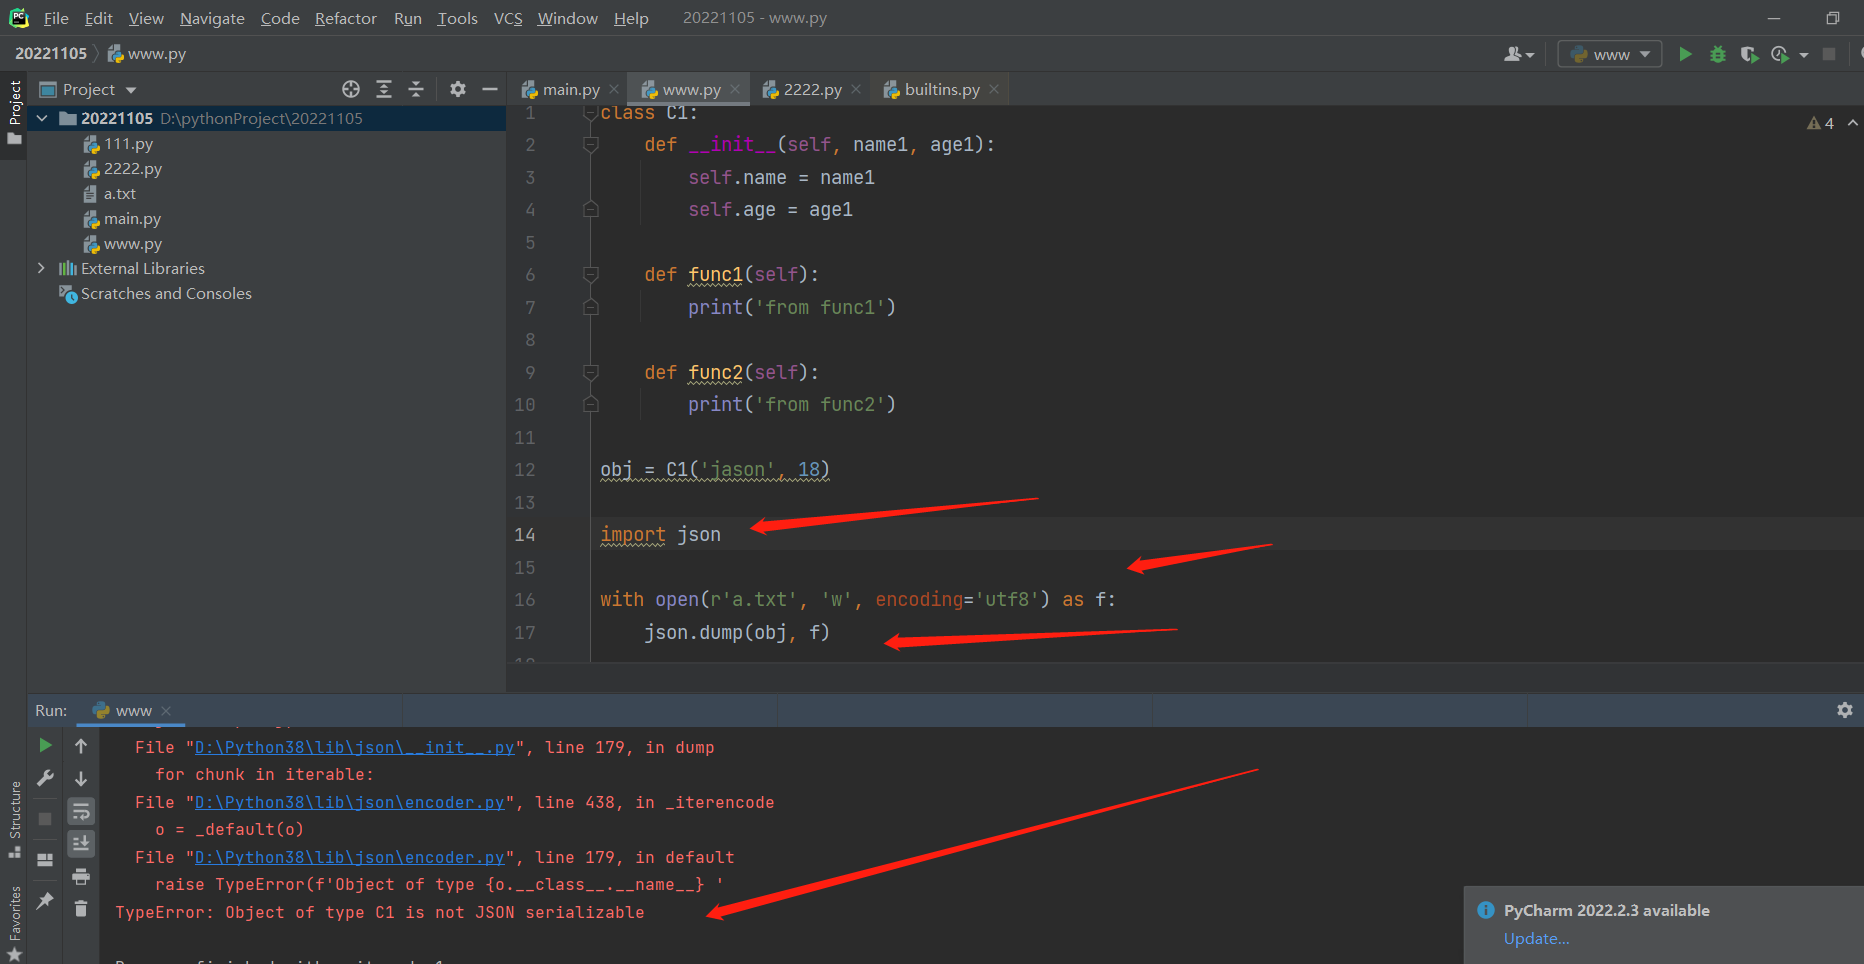This screenshot has width=1864, height=964.
Task: Rerun www in Run panel
Action: [x=45, y=745]
